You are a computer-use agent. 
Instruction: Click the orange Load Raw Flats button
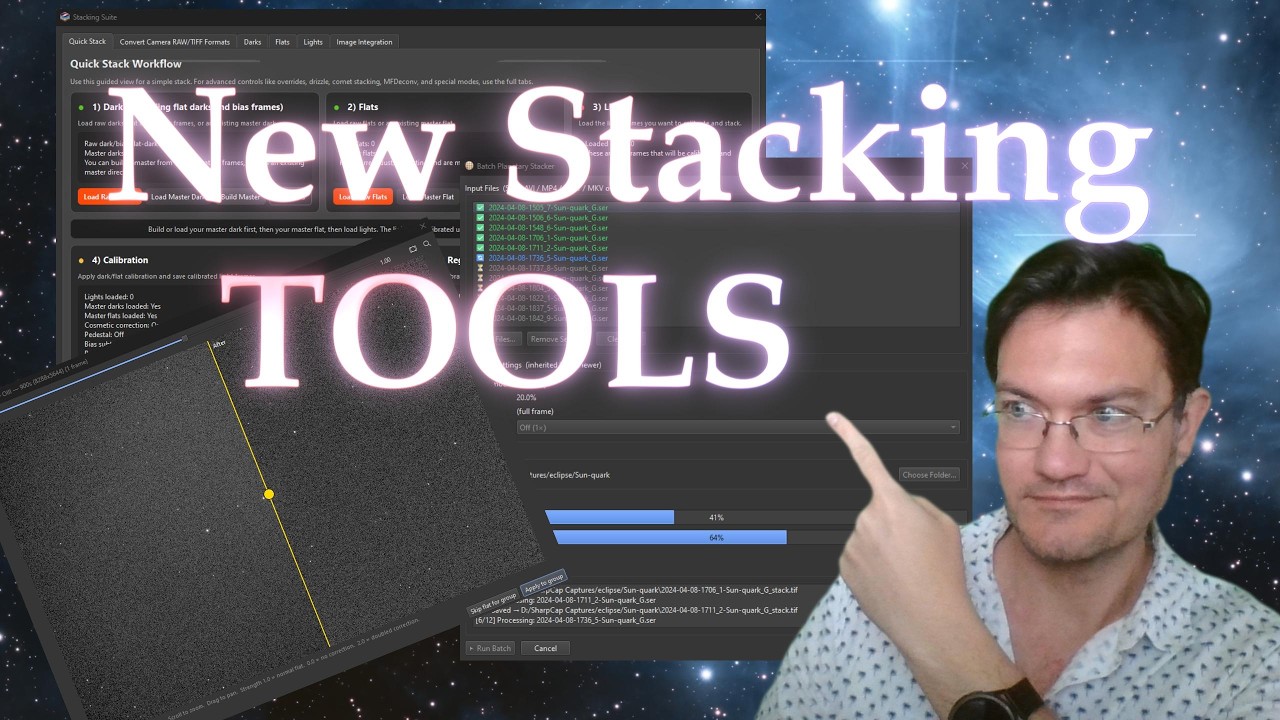[363, 197]
